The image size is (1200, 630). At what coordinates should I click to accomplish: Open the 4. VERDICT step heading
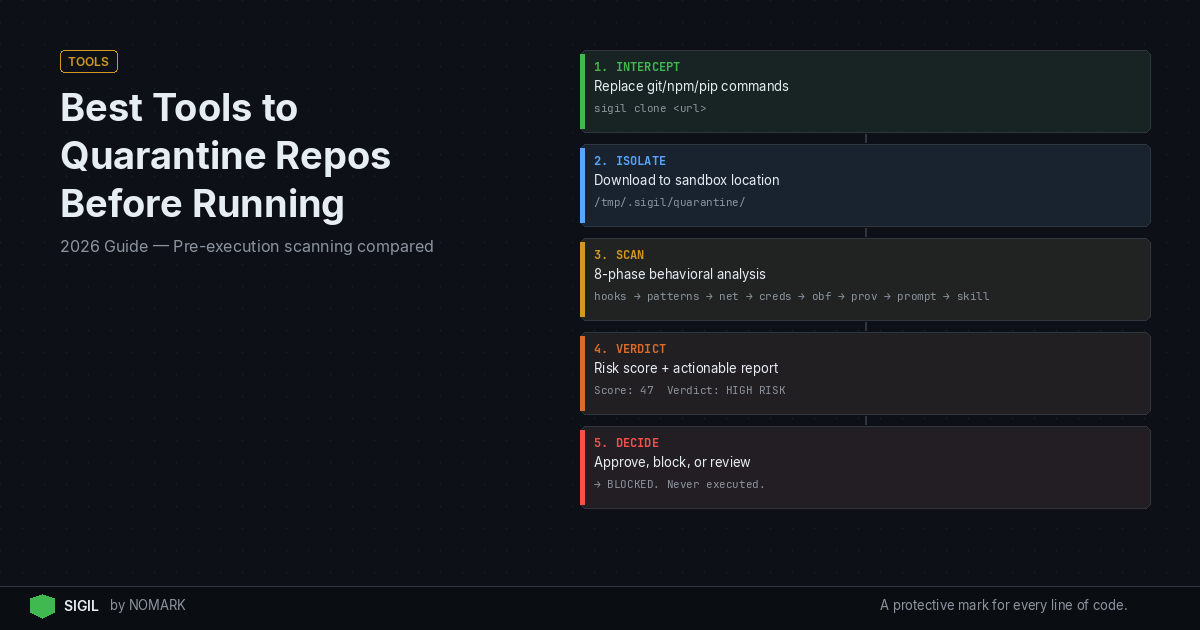pos(630,349)
